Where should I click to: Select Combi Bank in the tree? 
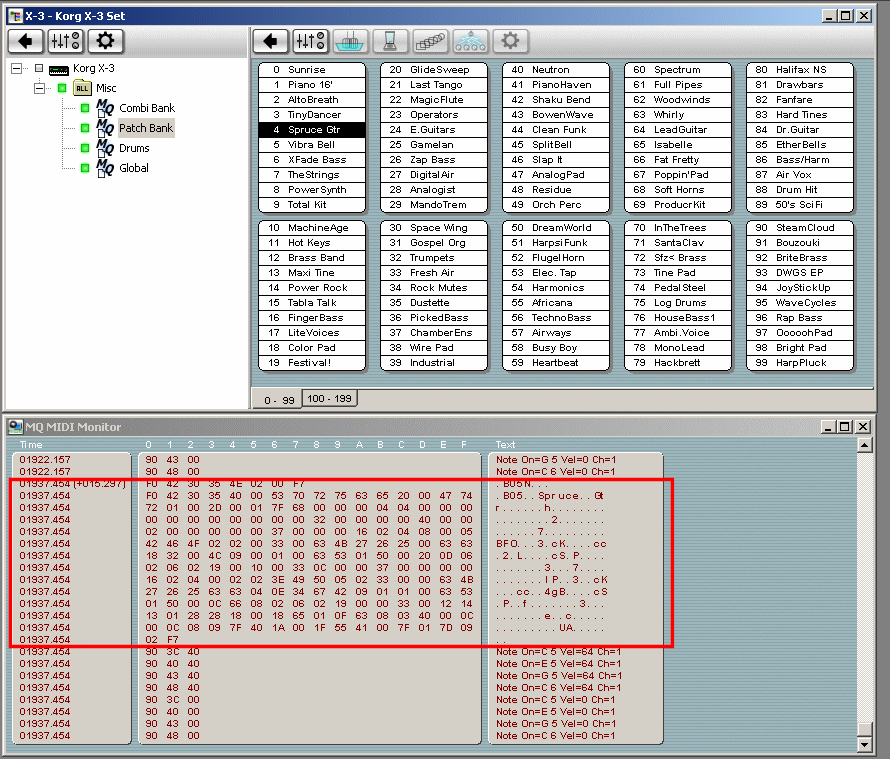click(147, 108)
